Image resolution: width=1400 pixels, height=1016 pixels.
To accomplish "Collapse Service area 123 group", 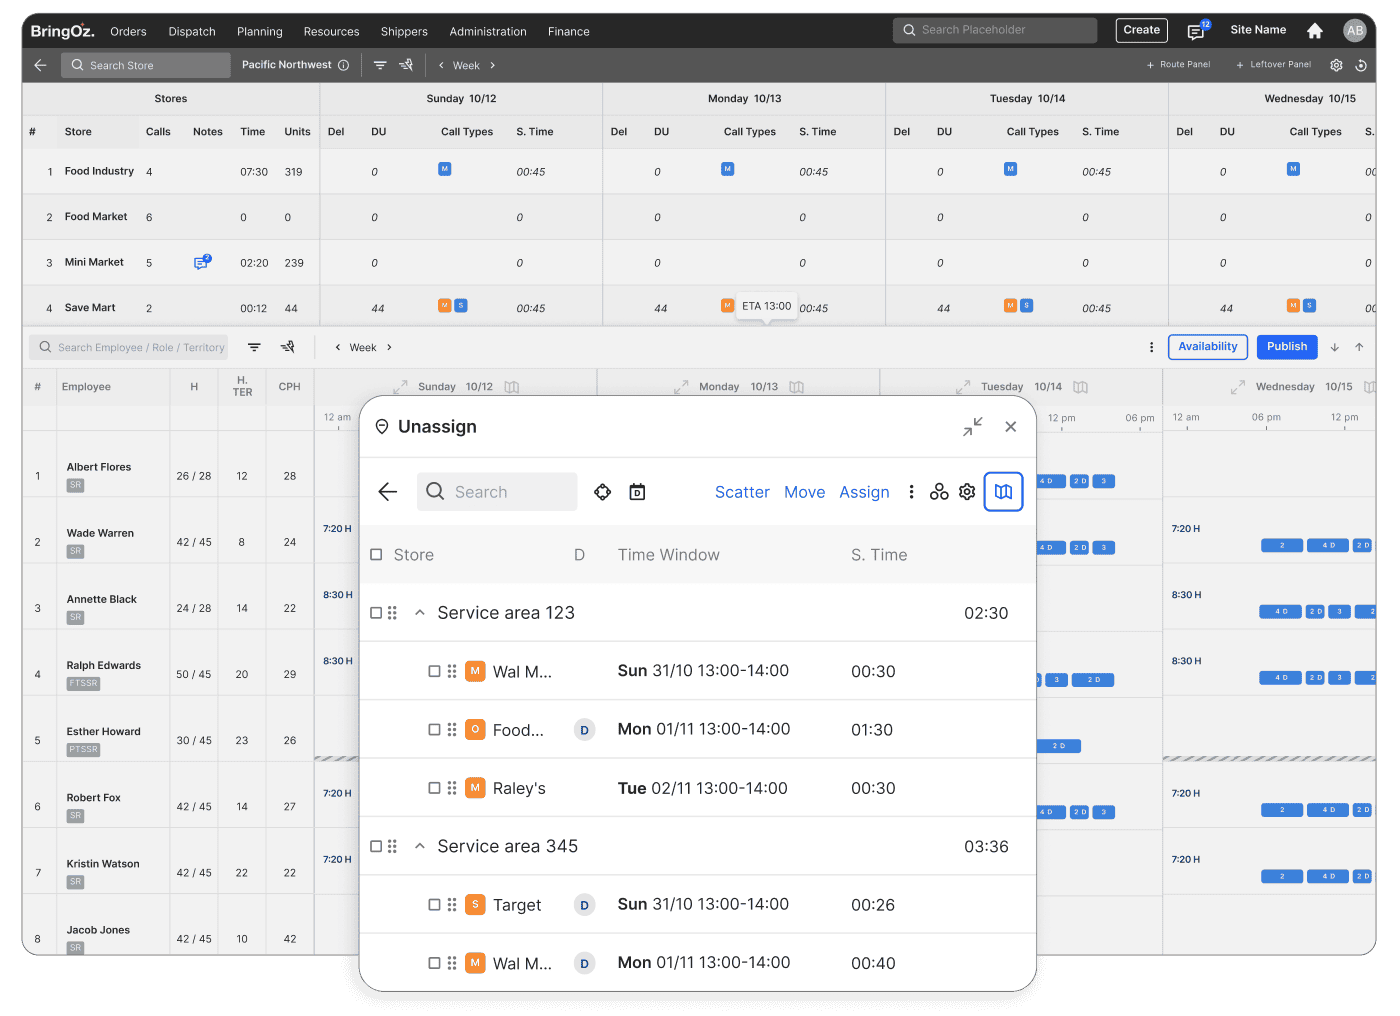I will pyautogui.click(x=420, y=613).
